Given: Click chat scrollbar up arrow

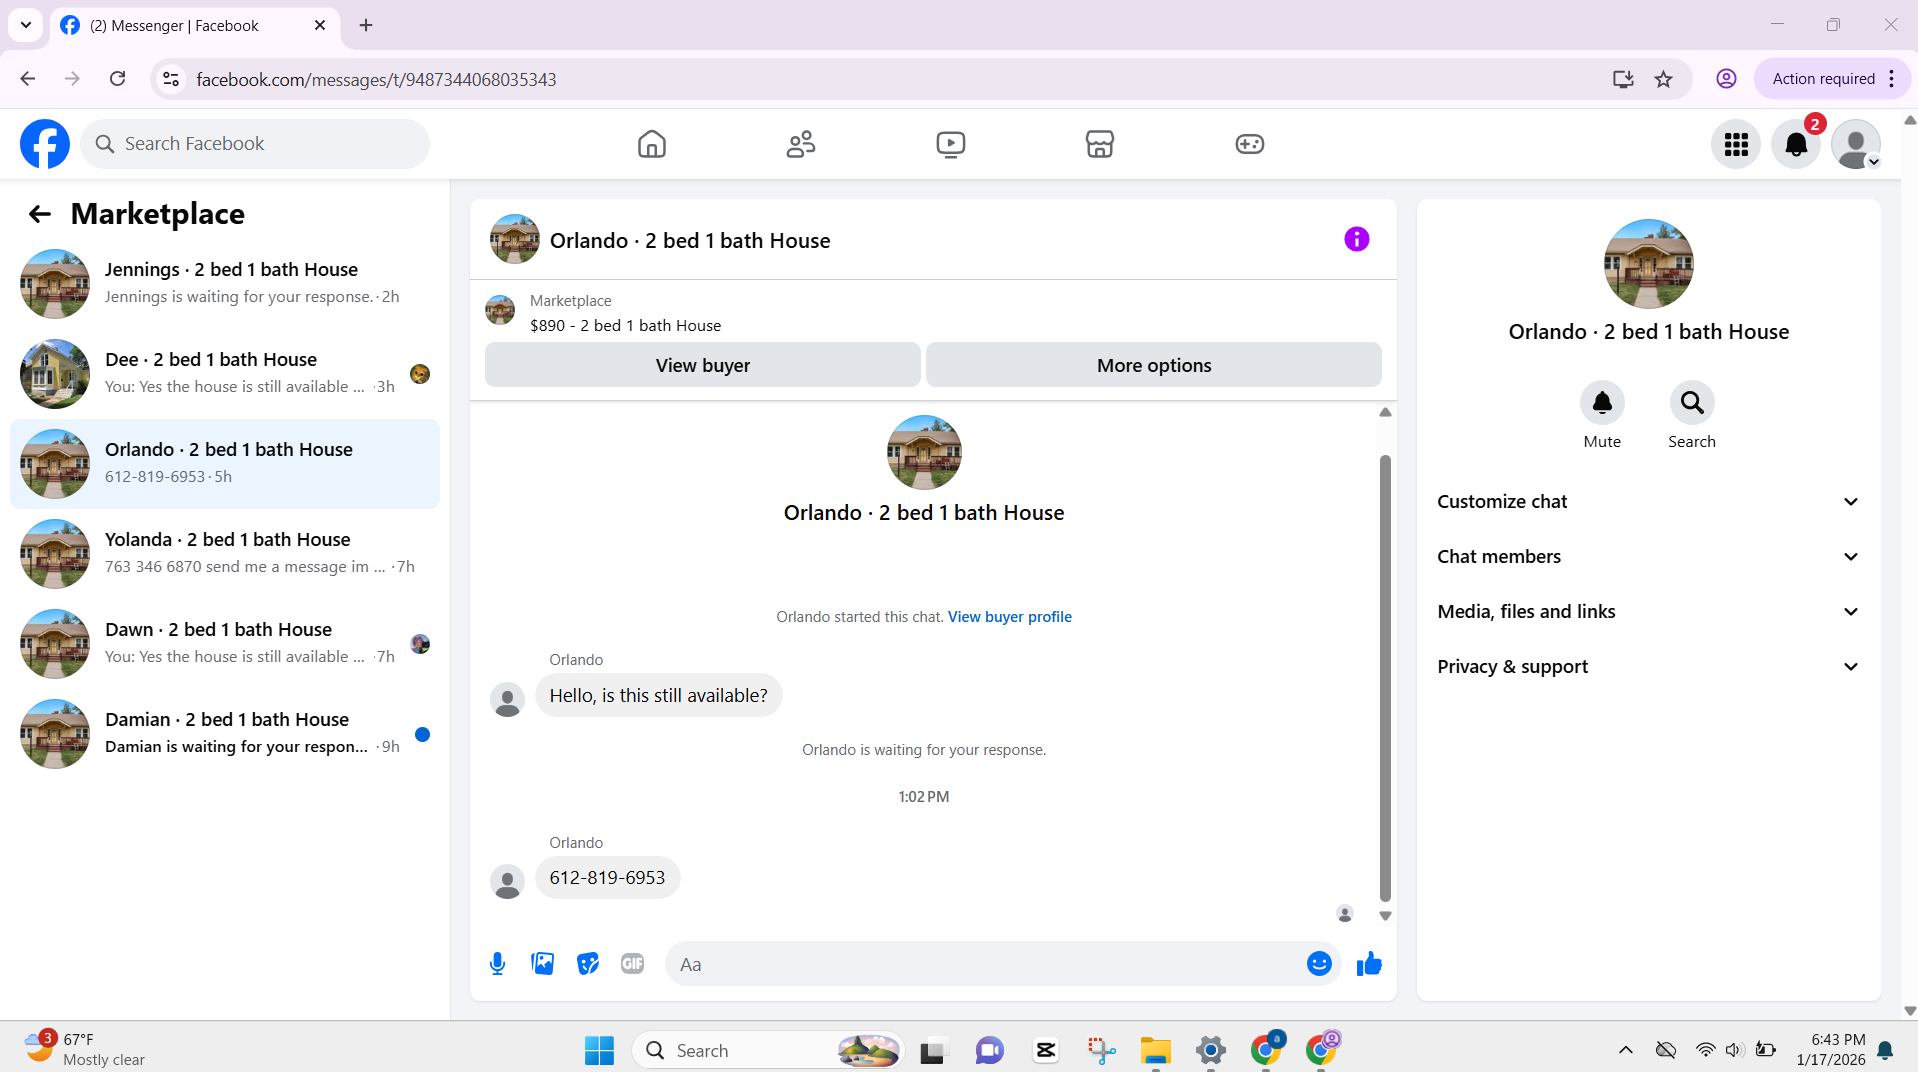Looking at the screenshot, I should [1385, 412].
